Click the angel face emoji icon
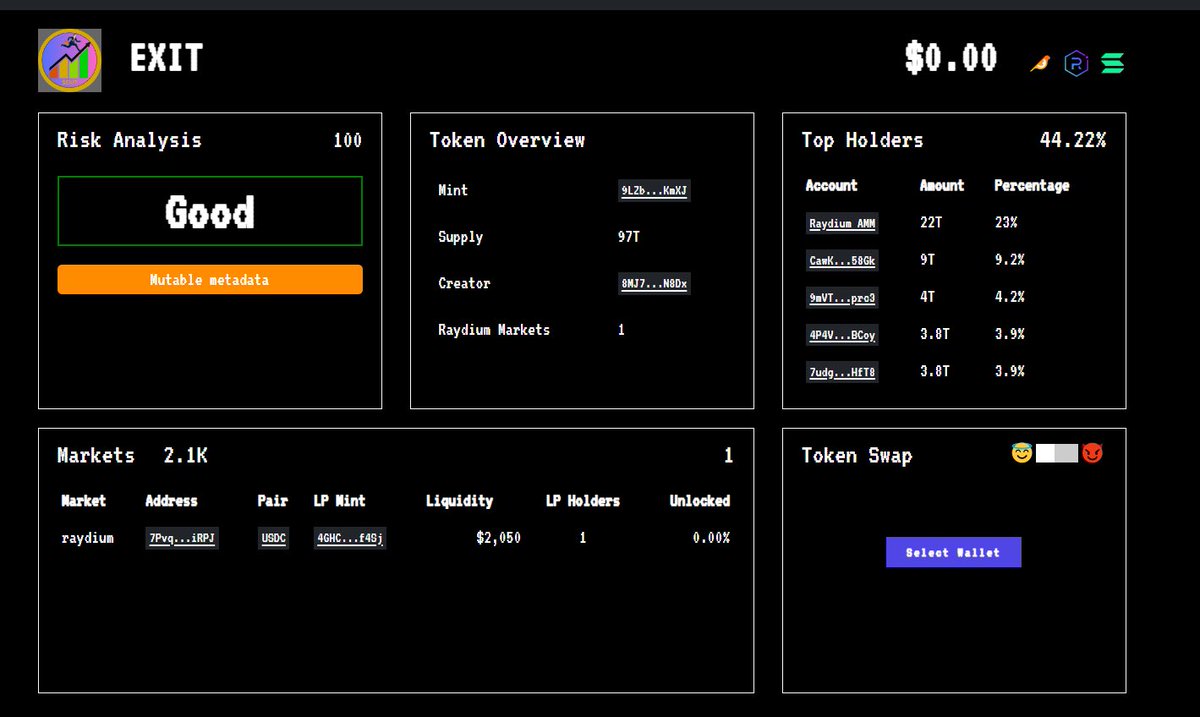 [1021, 454]
